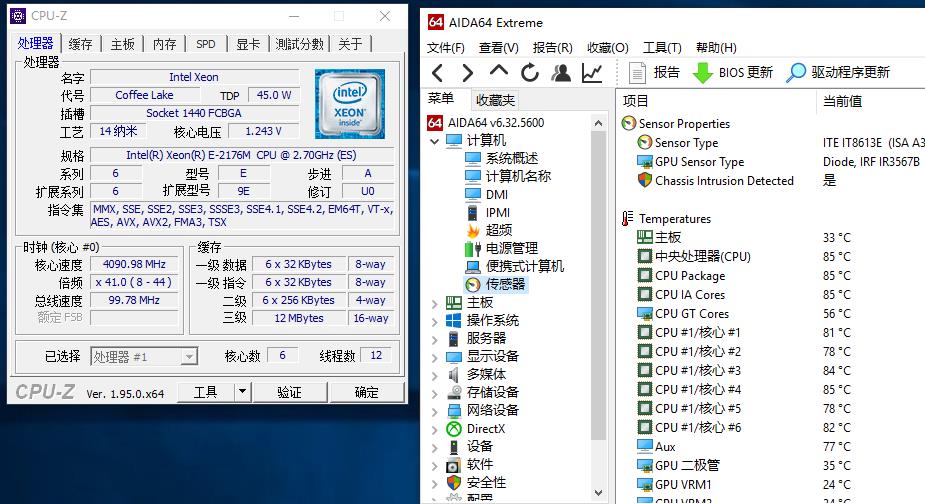The width and height of the screenshot is (925, 504).
Task: Expand the 操作系统 tree node
Action: click(x=435, y=322)
